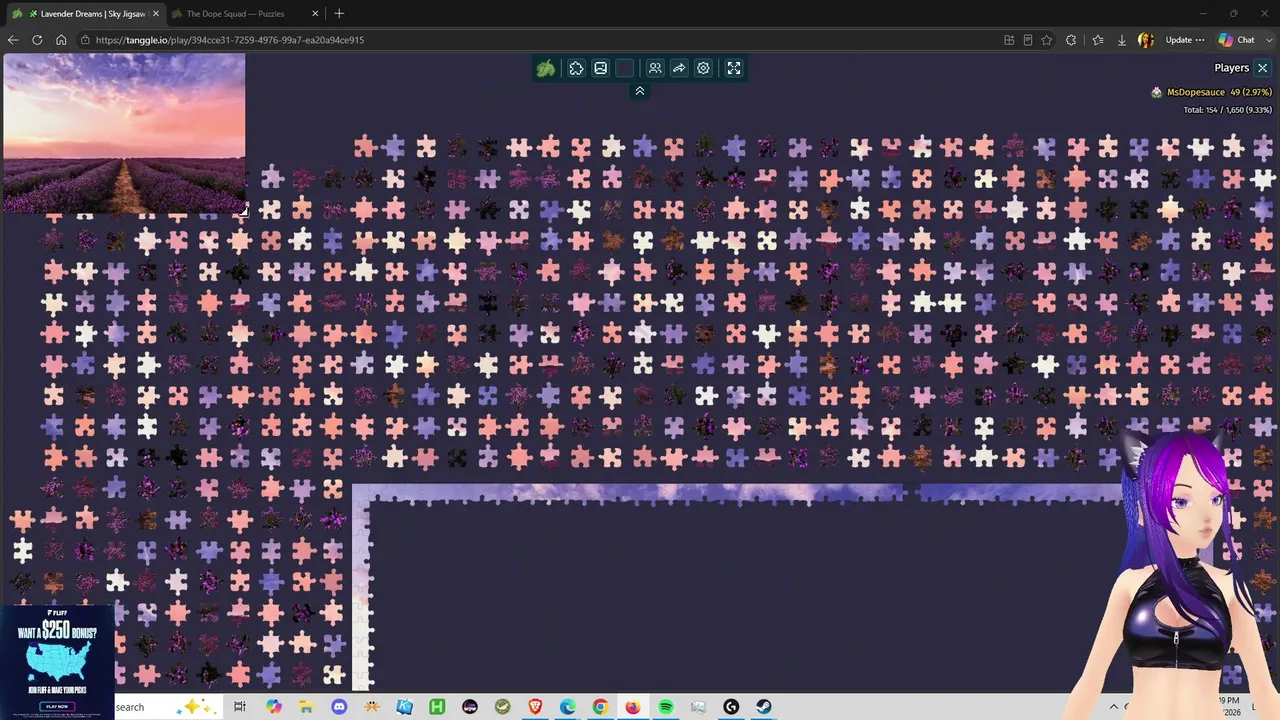Close The Dope Squad tab
This screenshot has width=1280, height=720.
(315, 14)
